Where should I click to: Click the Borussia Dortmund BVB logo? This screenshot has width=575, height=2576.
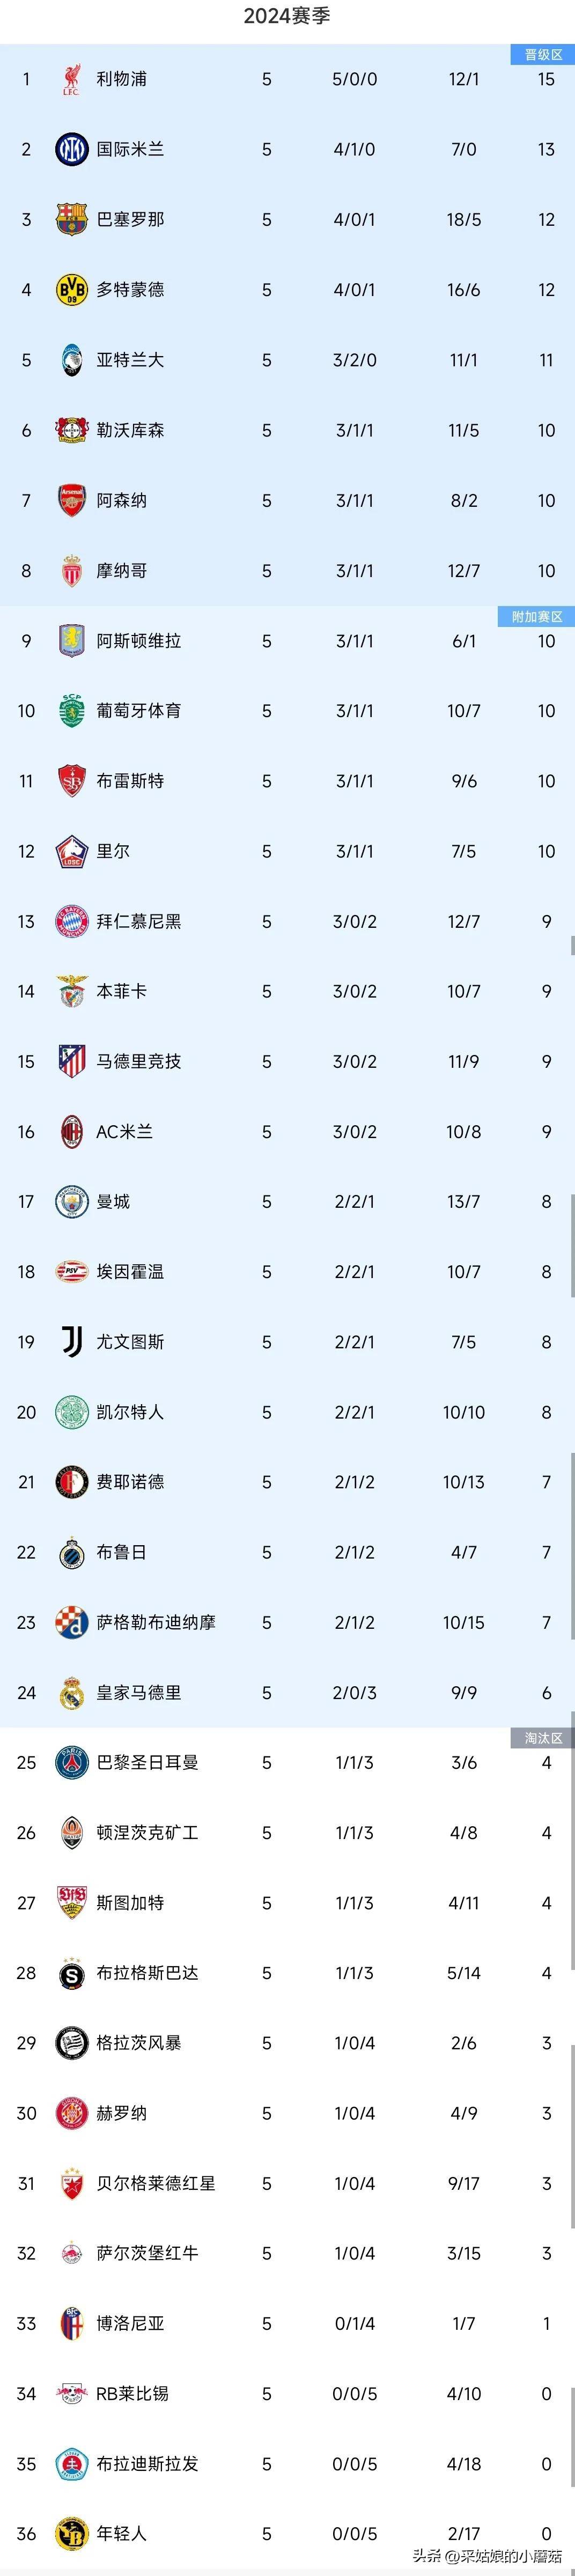(71, 290)
